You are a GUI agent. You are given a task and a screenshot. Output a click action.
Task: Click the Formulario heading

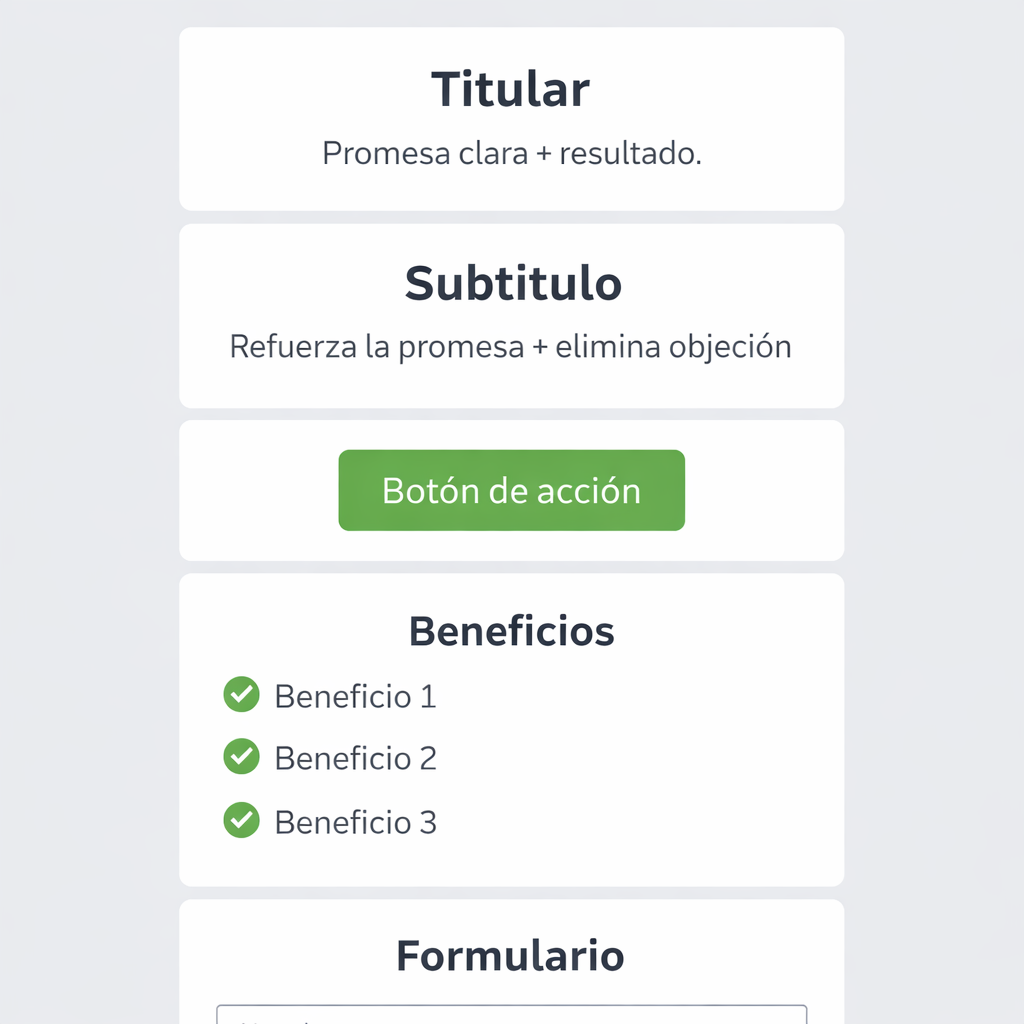511,955
